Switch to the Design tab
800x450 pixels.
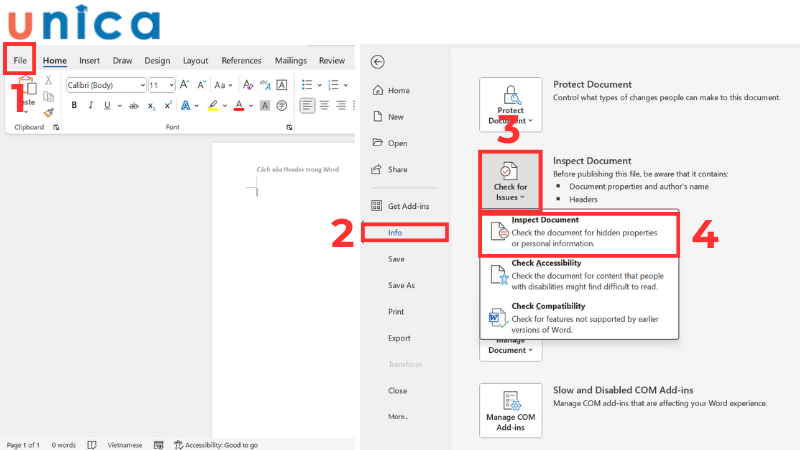pos(157,60)
